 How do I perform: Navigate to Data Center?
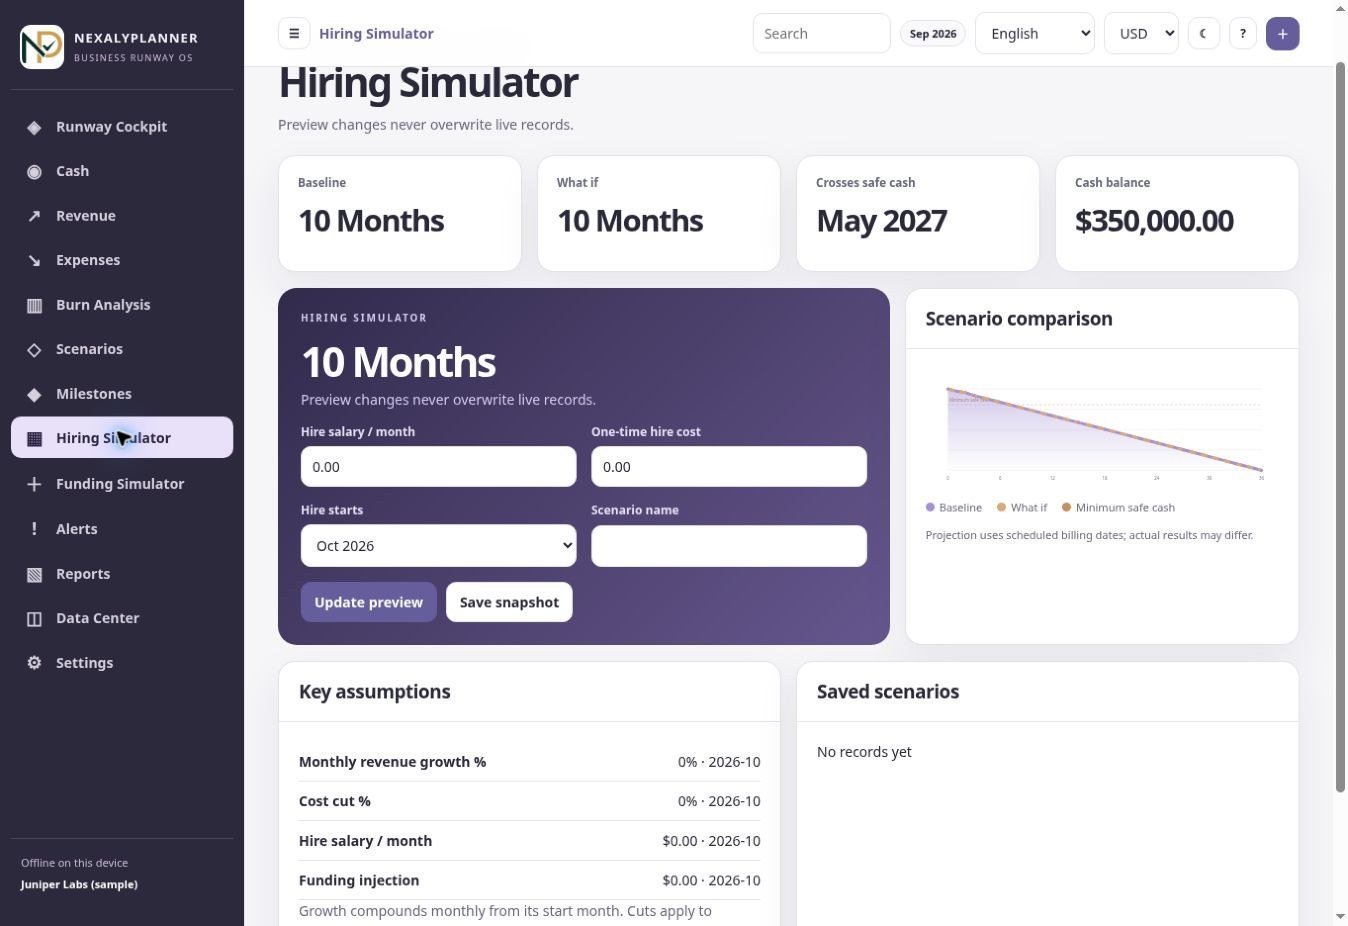tap(122, 618)
